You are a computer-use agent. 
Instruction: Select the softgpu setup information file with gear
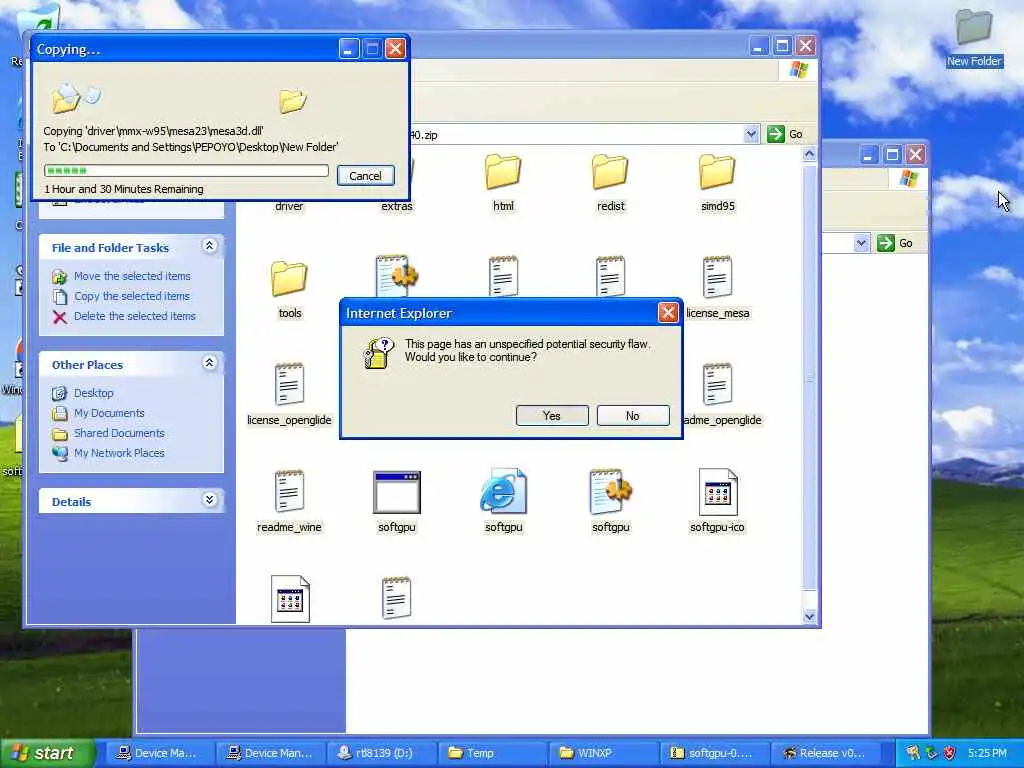coord(610,491)
